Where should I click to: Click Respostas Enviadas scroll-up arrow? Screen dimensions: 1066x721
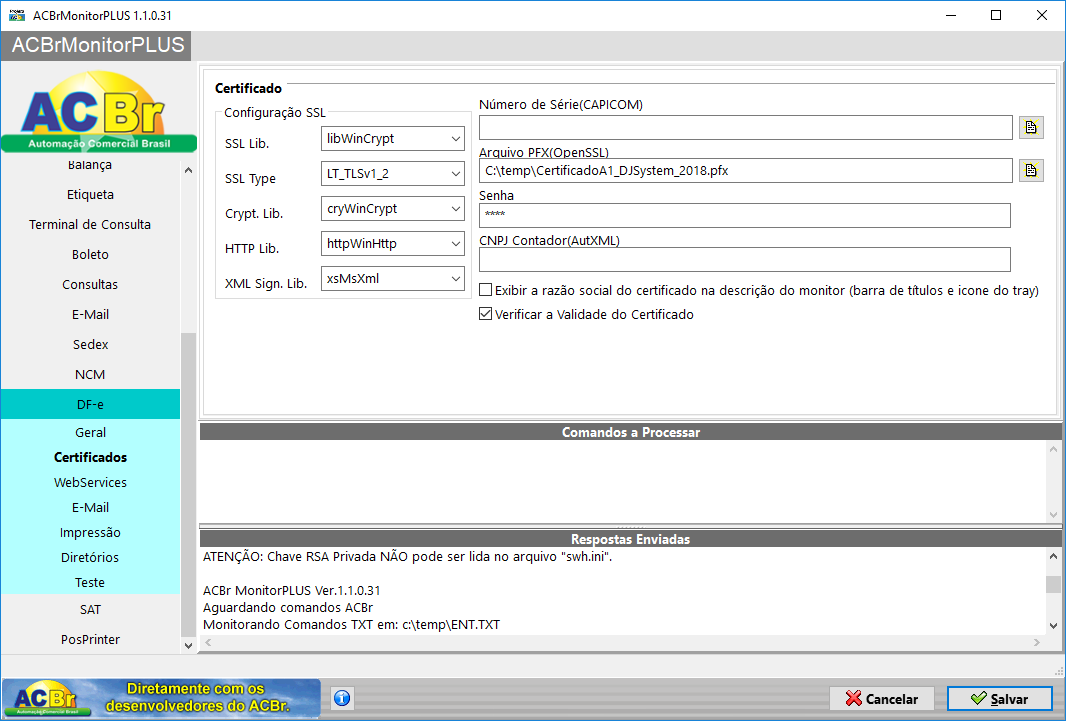(x=1053, y=557)
